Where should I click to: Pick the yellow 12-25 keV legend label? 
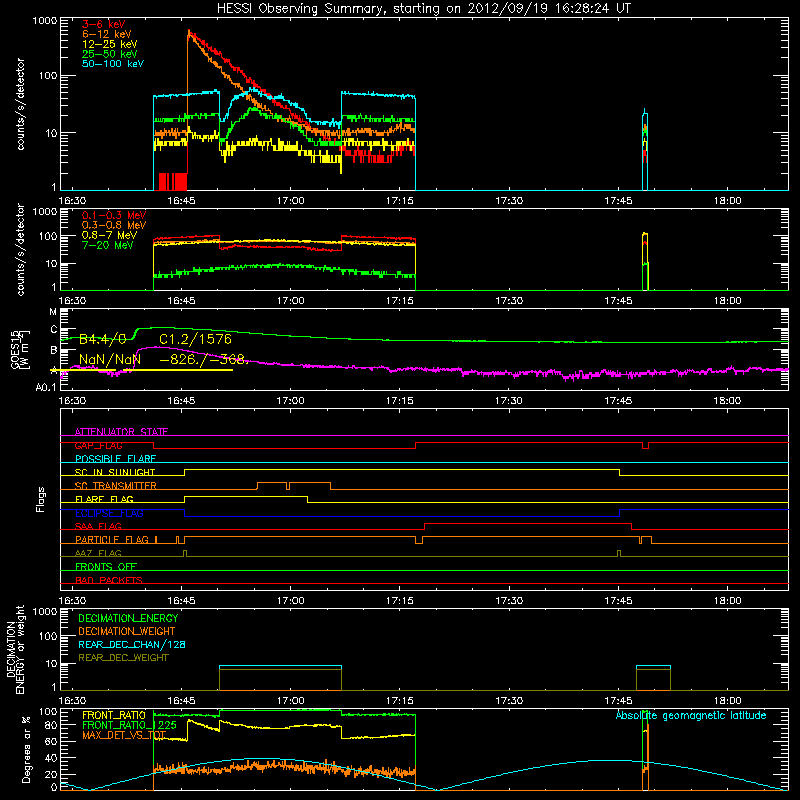[x=110, y=44]
